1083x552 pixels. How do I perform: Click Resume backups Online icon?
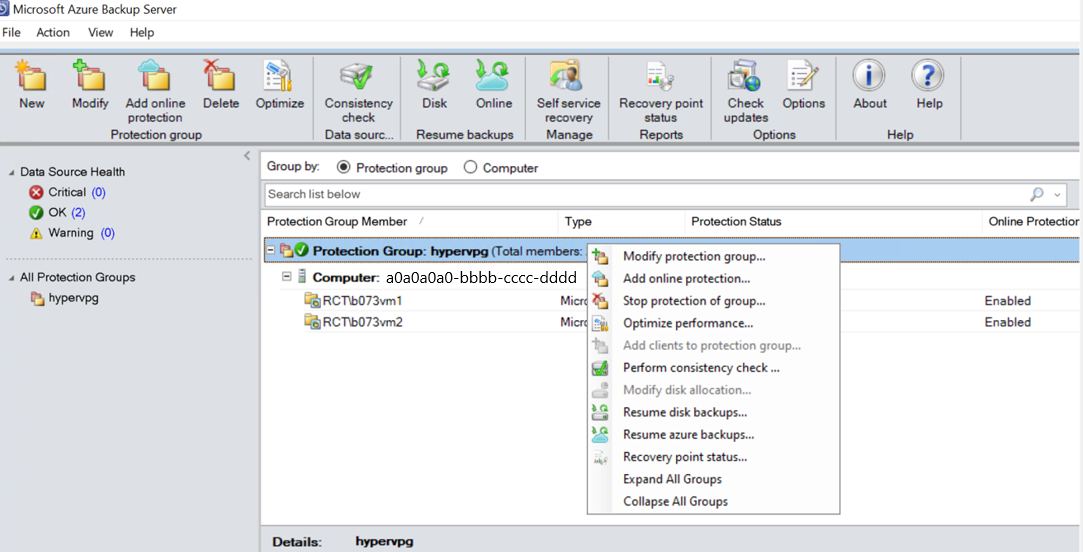click(x=493, y=75)
